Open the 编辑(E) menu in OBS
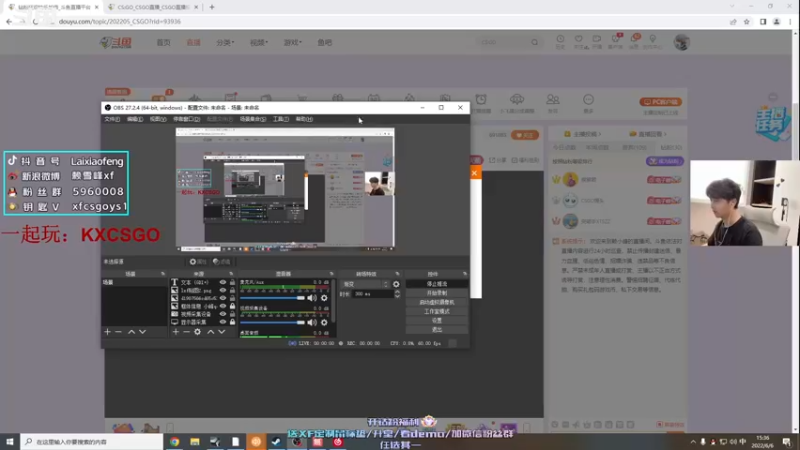800x450 pixels. (135, 119)
